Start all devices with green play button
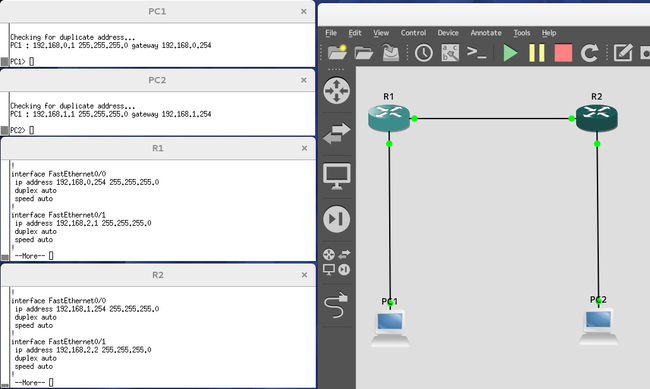Screen dimensions: 650x389 coord(510,53)
